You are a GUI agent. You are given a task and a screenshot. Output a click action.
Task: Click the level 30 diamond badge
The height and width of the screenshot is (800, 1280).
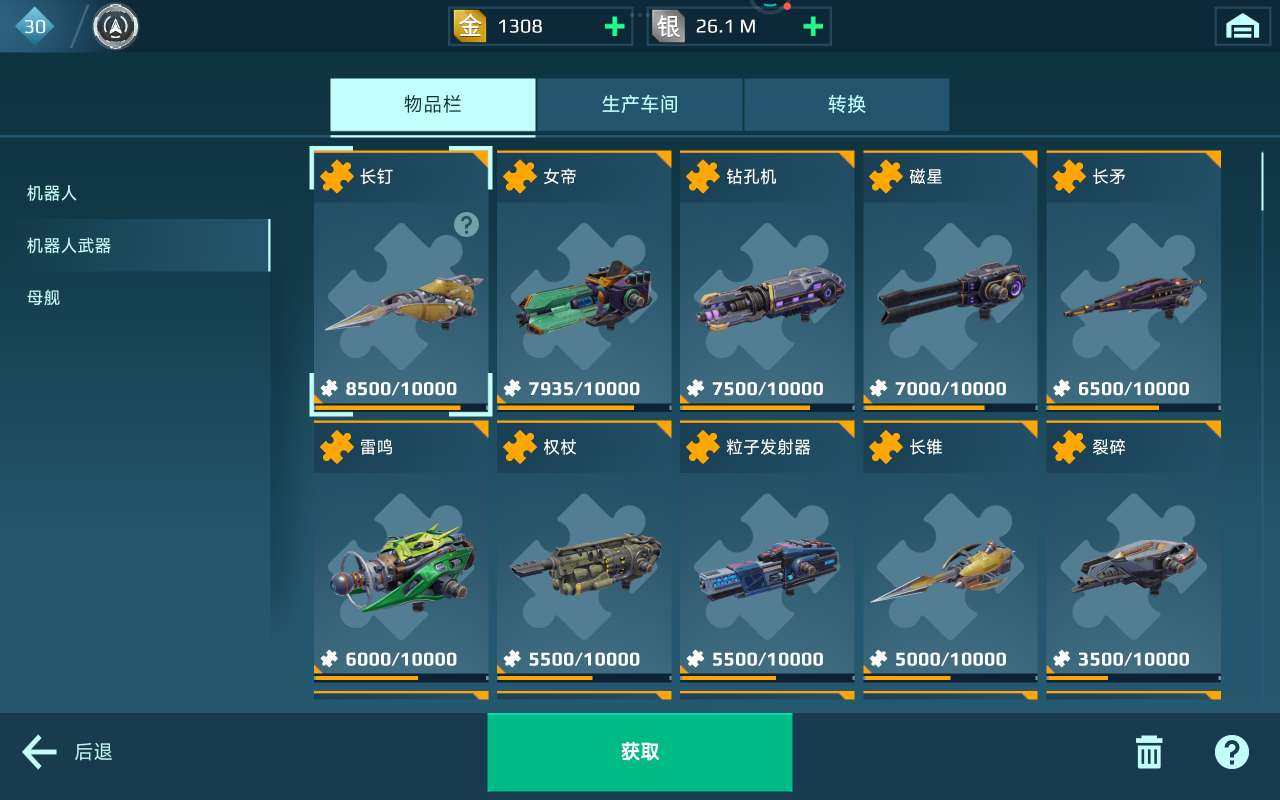35,27
